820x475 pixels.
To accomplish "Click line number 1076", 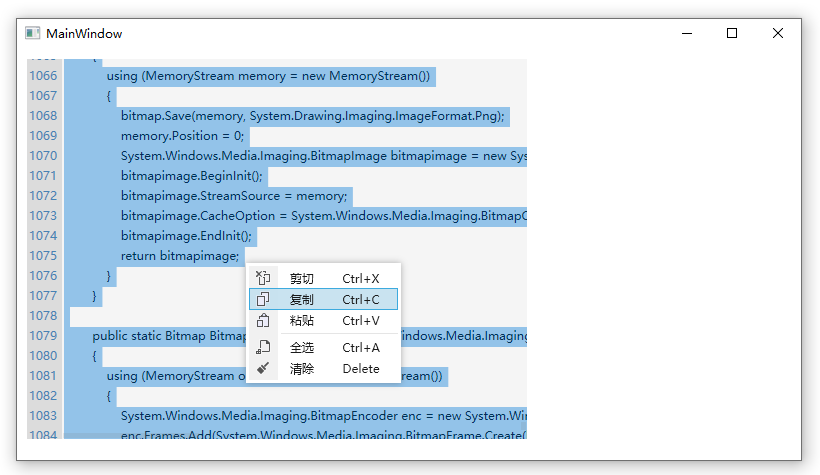I will [x=43, y=276].
